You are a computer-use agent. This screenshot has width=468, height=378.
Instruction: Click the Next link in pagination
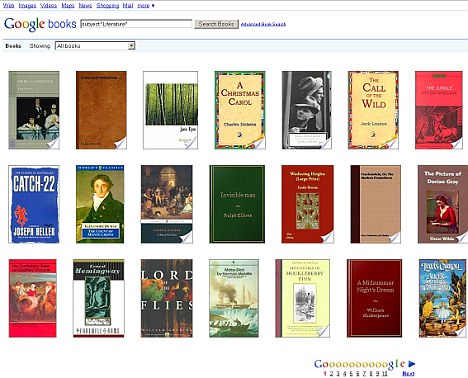408,374
